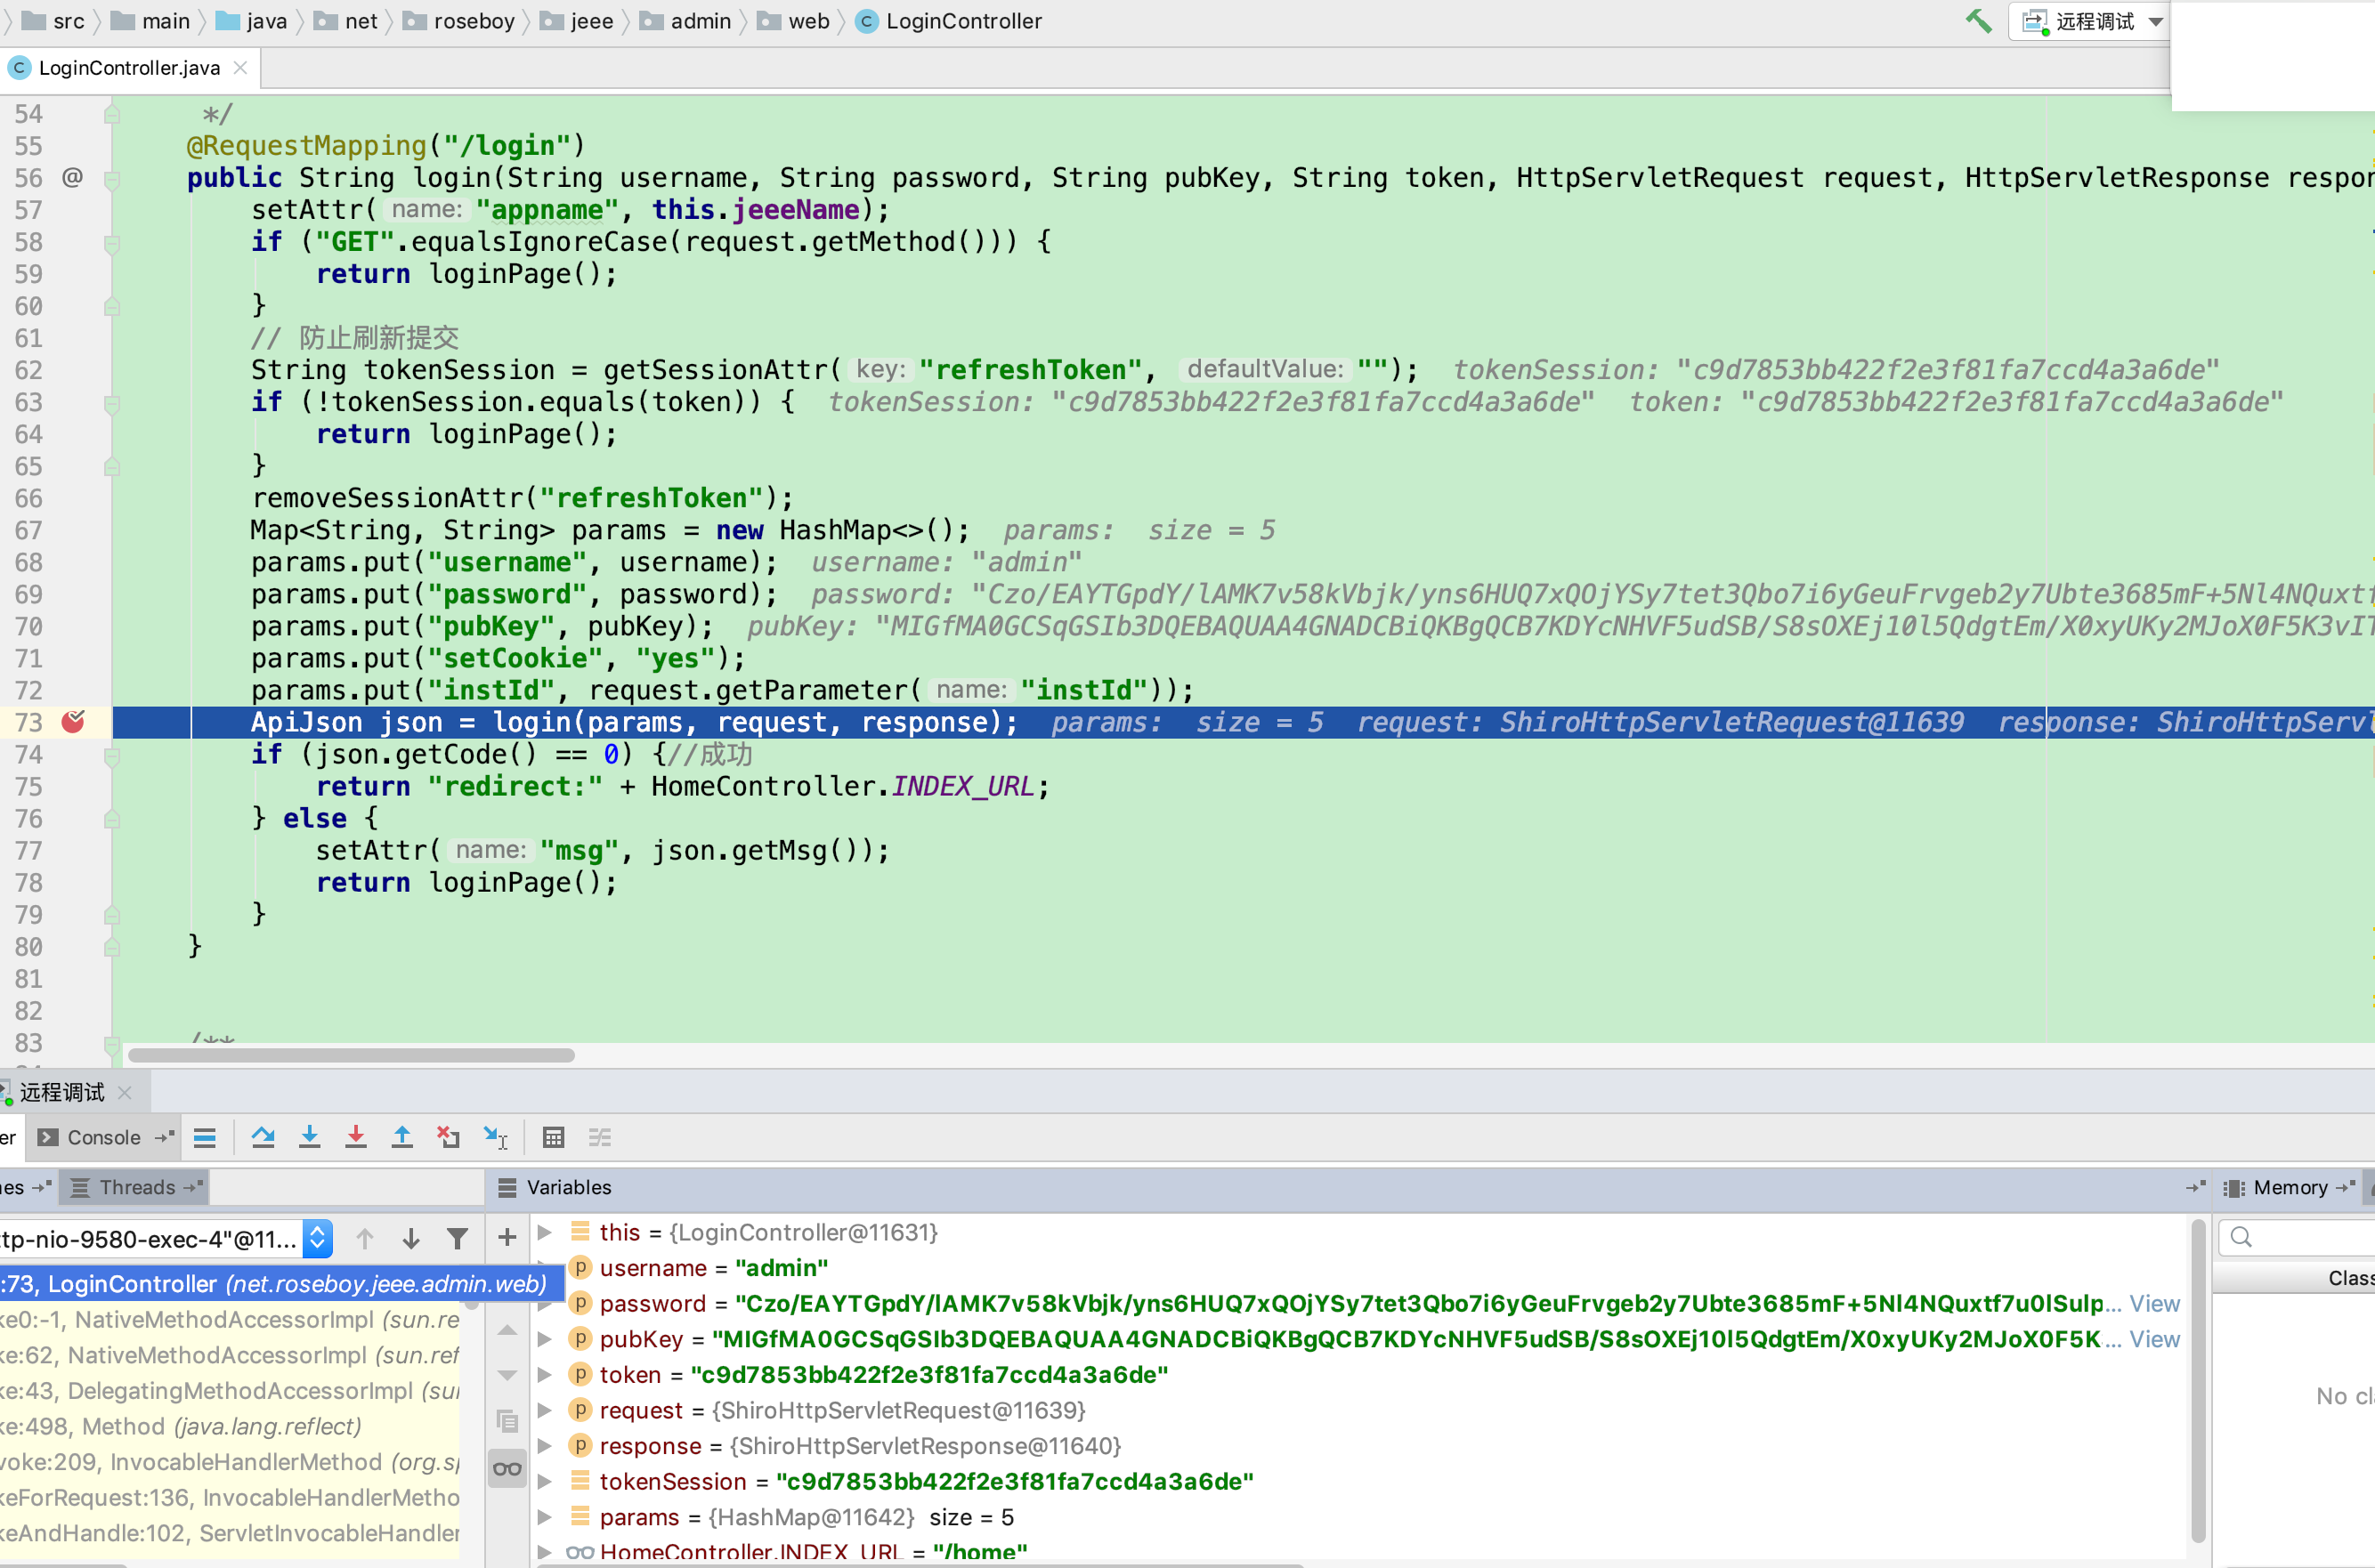Screen dimensions: 2375x1568
Task: Click the blue Step Into arrow
Action: pyautogui.click(x=310, y=1138)
